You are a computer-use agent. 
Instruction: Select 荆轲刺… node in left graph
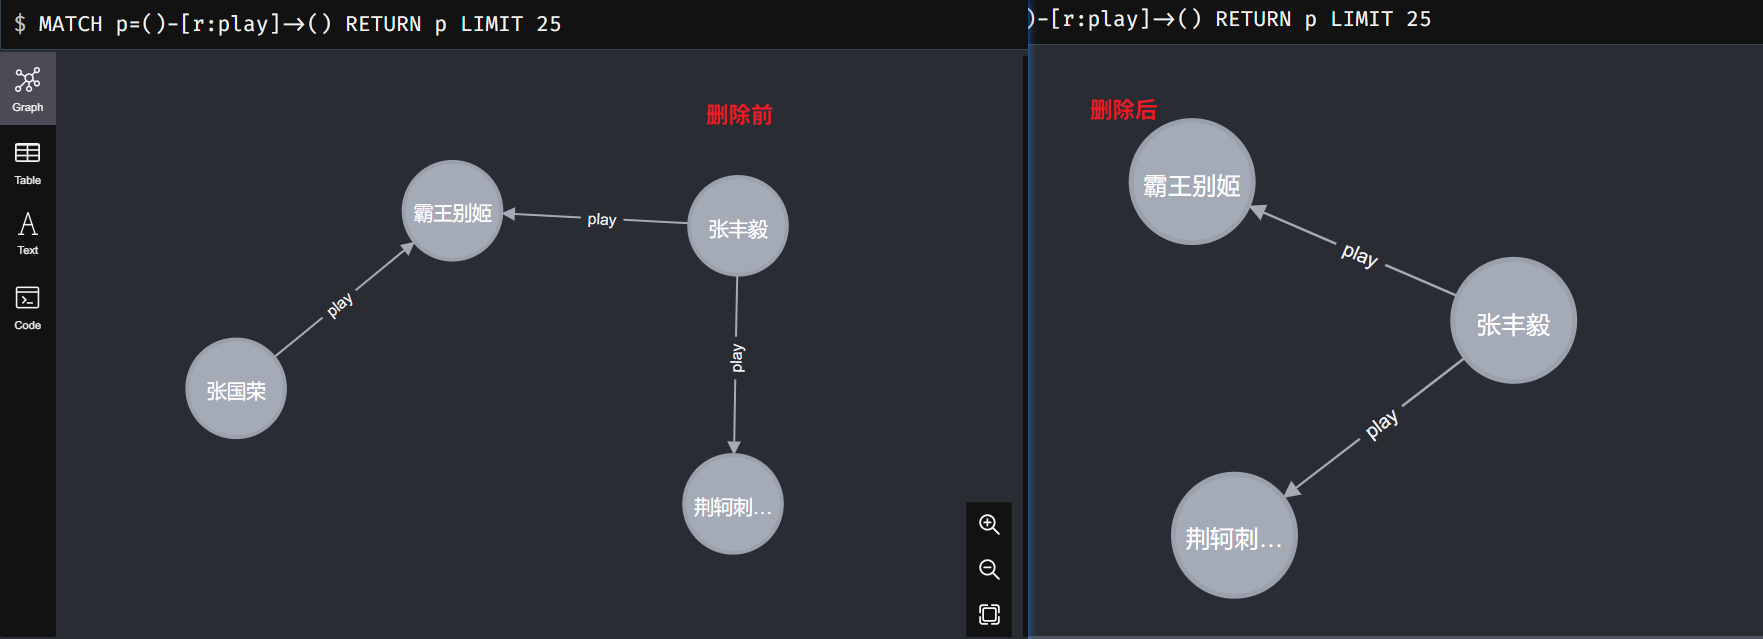coord(733,504)
